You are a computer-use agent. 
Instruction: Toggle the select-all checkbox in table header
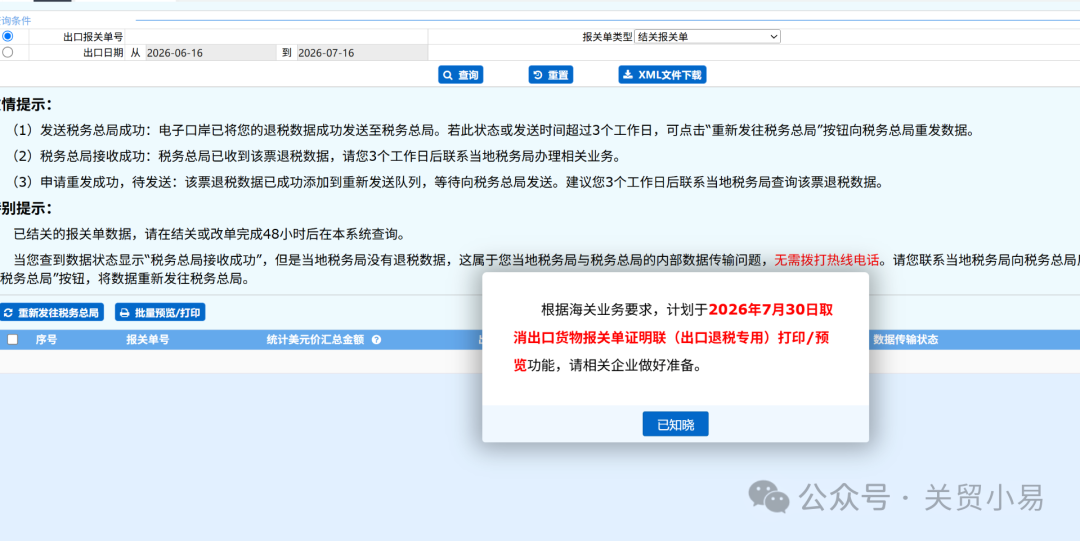[x=12, y=339]
